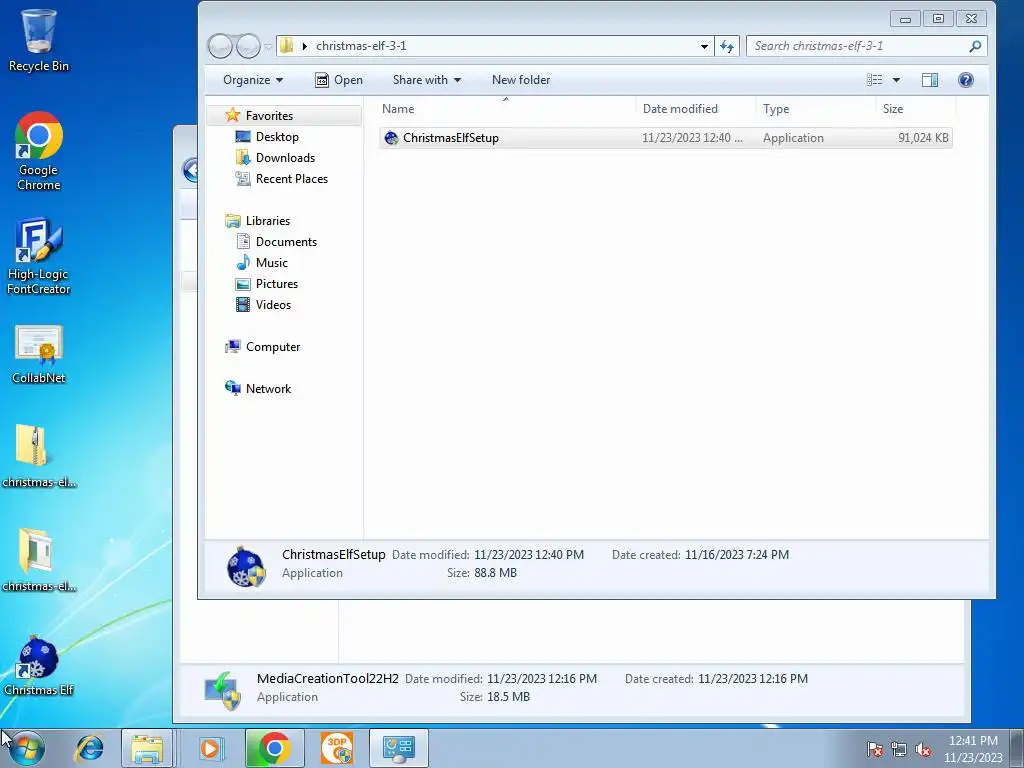Viewport: 1024px width, 768px height.
Task: Open Desktop in the navigation pane
Action: [x=277, y=136]
